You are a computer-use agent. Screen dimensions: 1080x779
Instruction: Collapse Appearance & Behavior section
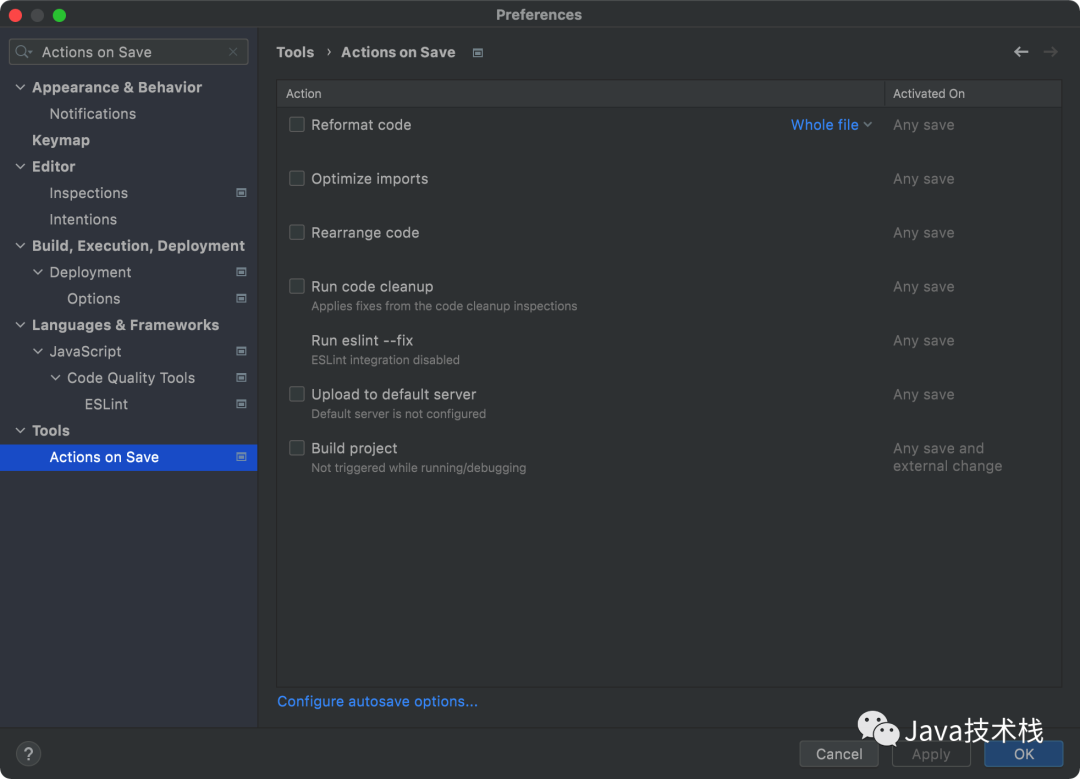point(20,87)
